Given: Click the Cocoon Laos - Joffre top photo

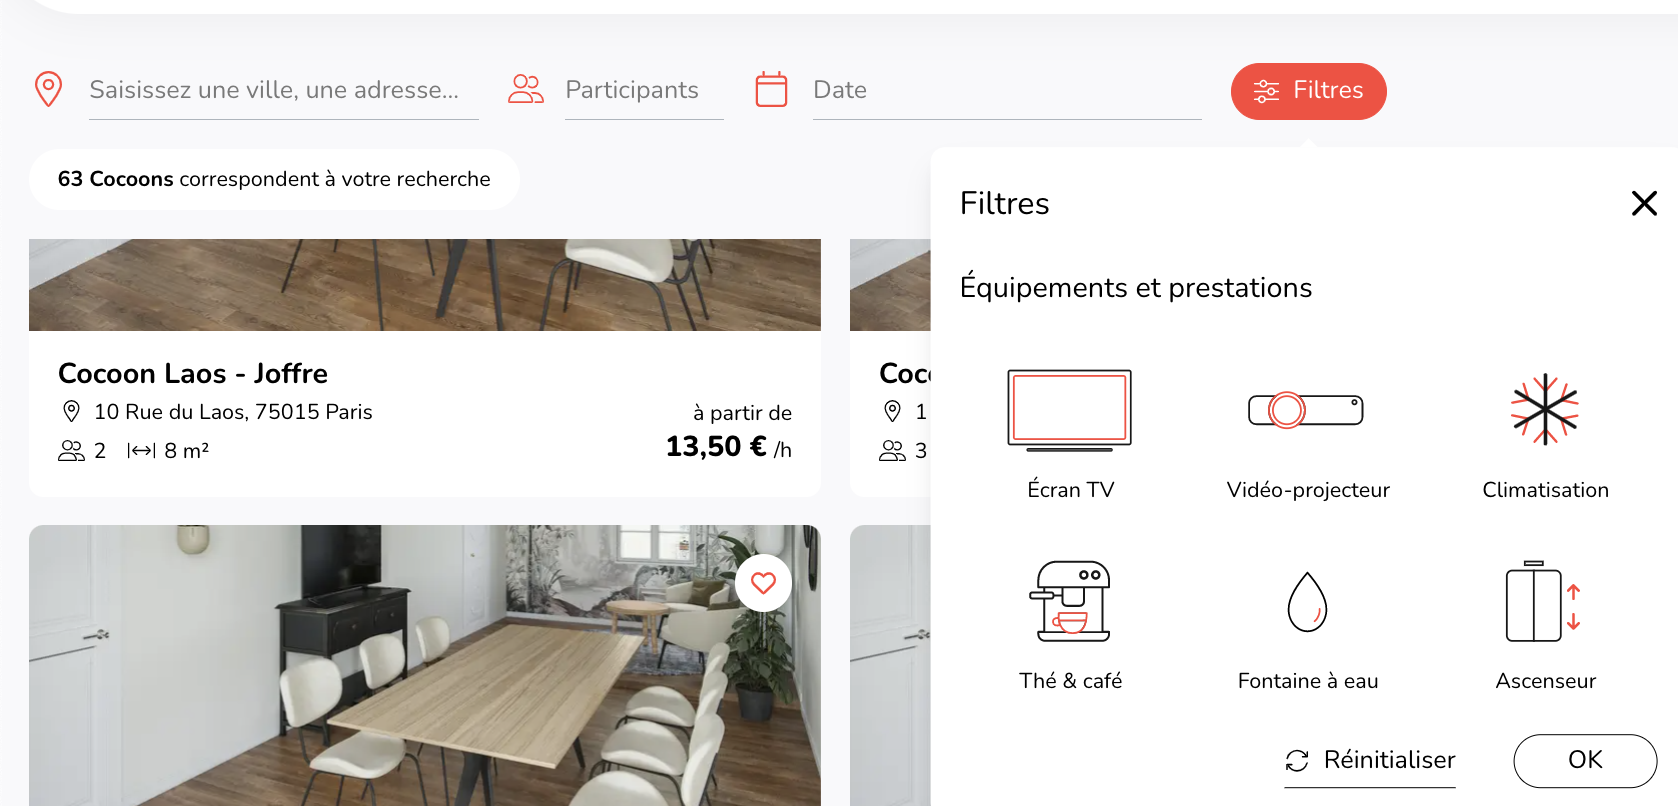Looking at the screenshot, I should 425,285.
